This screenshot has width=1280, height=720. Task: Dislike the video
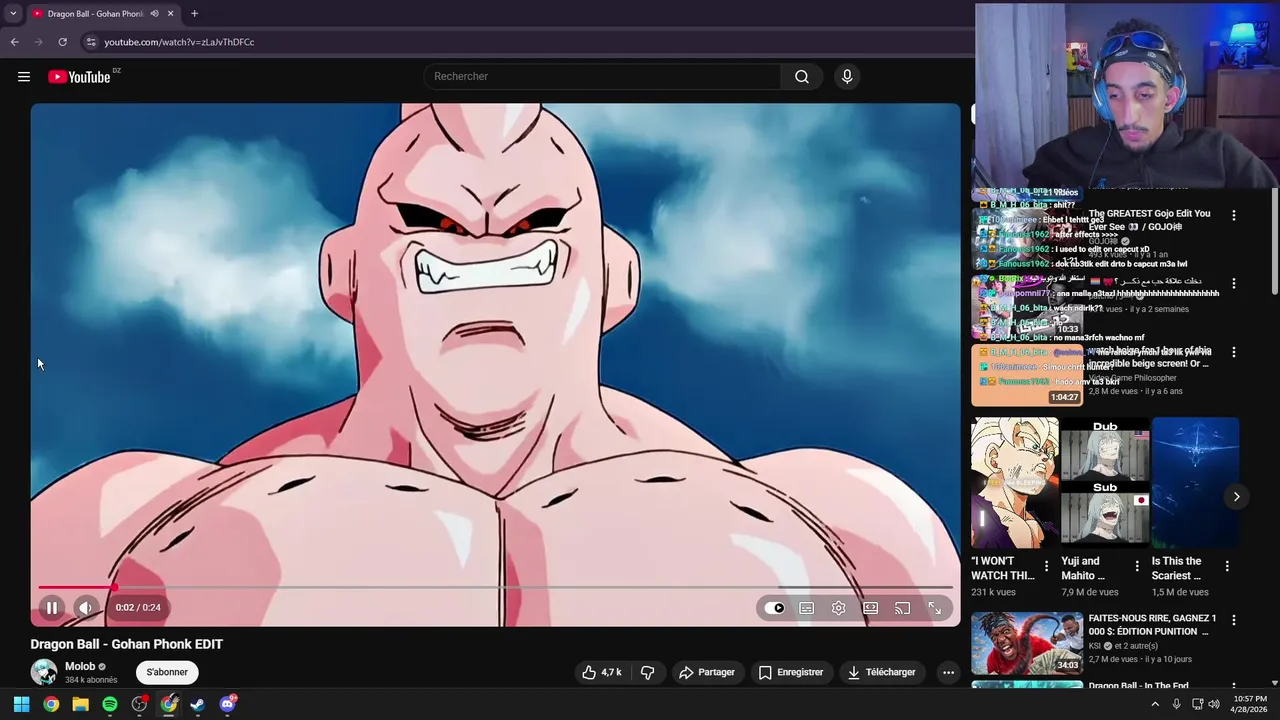(648, 672)
